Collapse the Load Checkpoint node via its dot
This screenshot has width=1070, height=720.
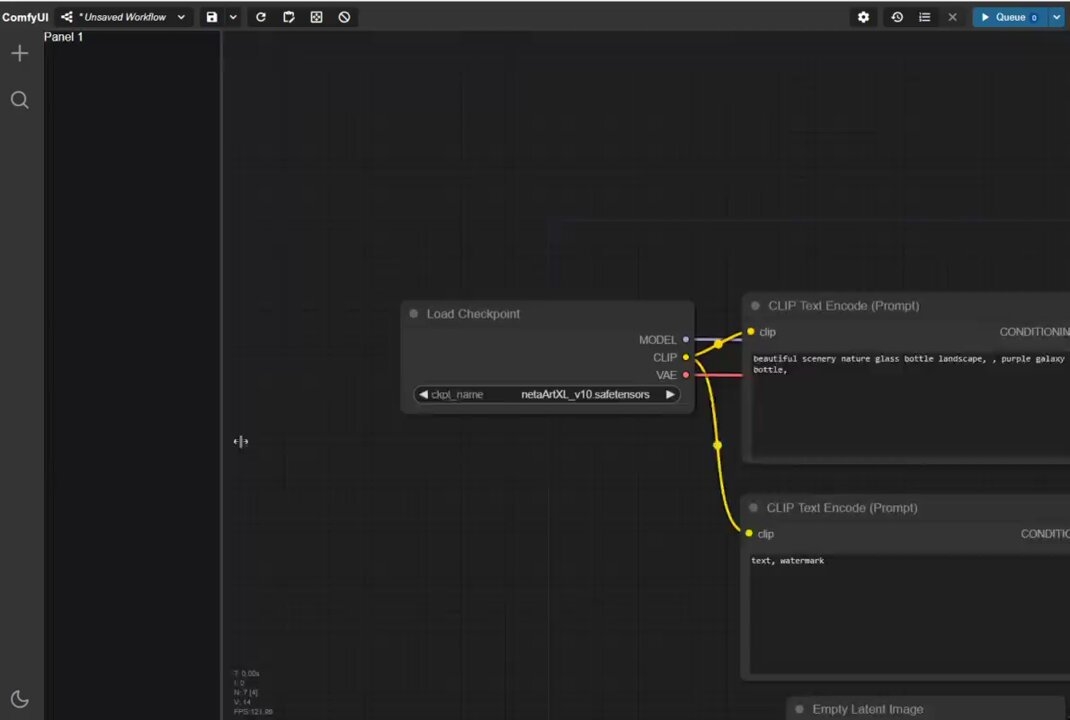[414, 314]
